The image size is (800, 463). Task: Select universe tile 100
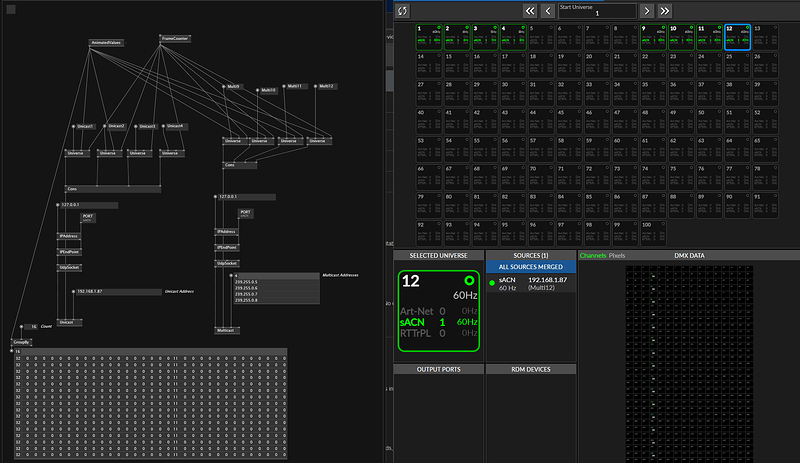[x=653, y=233]
